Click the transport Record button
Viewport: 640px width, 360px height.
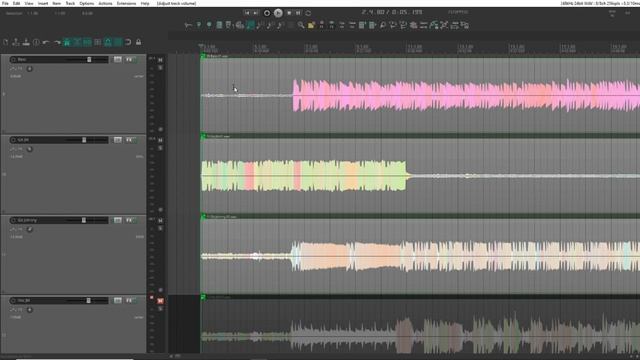(x=267, y=13)
